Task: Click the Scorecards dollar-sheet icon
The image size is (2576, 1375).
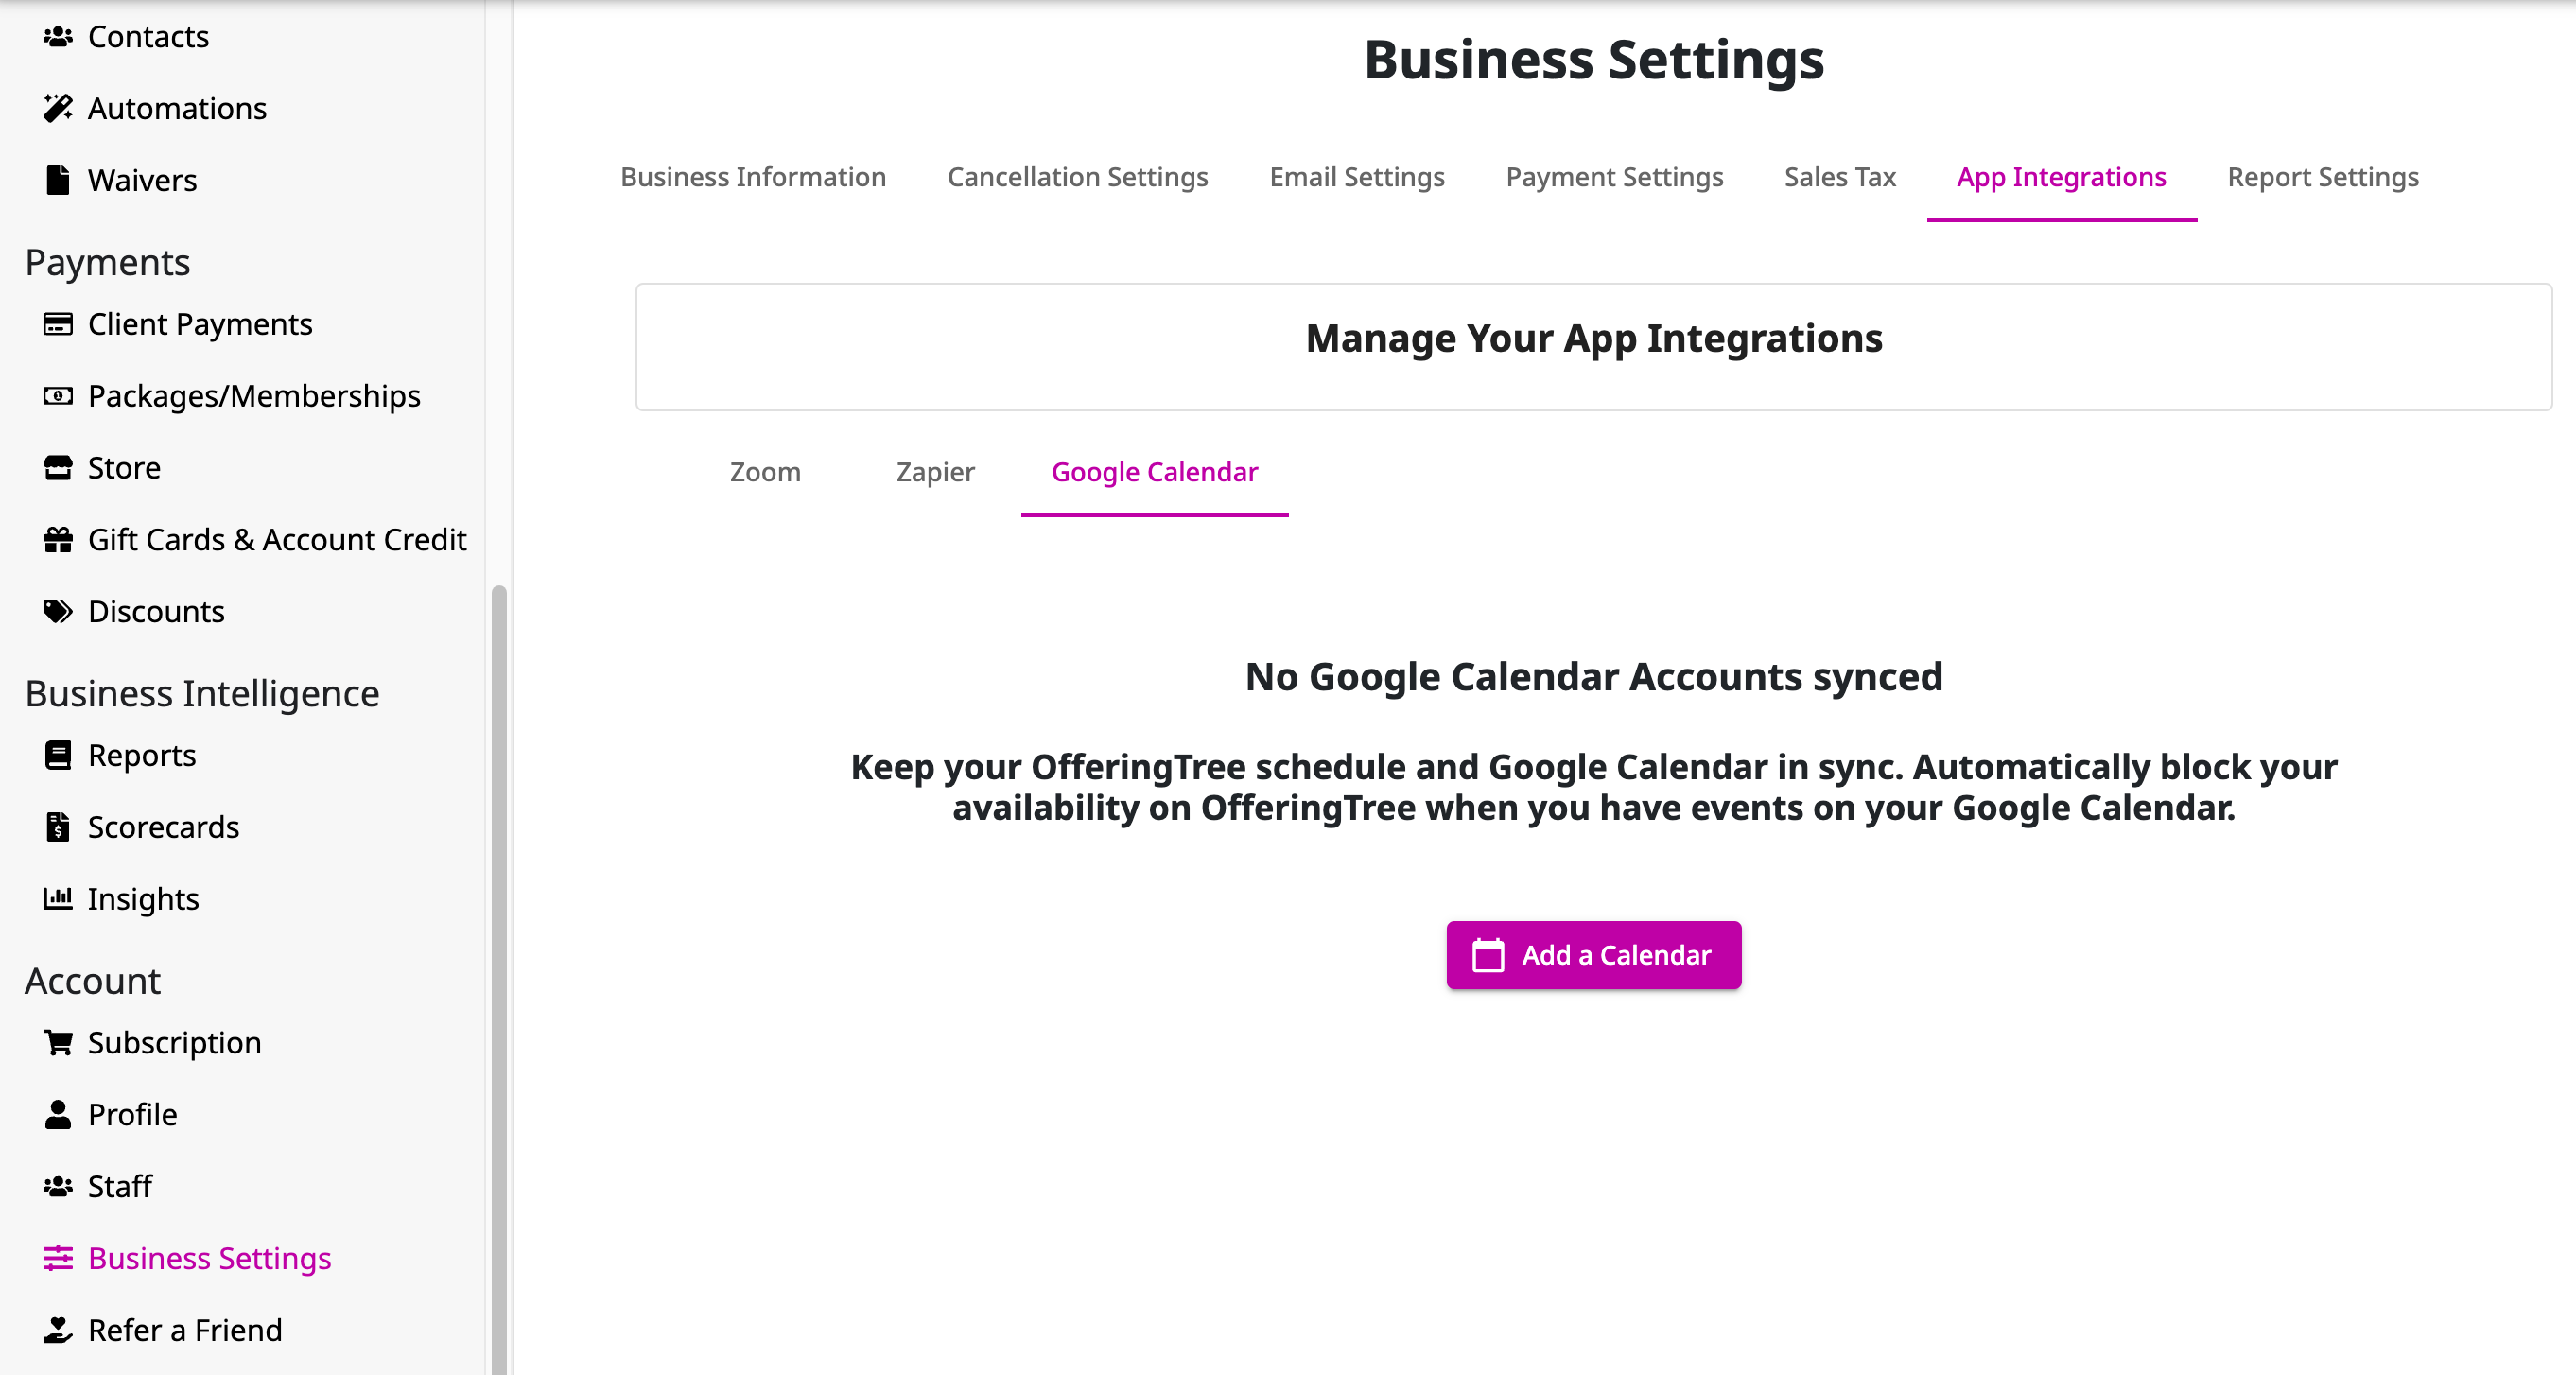Action: point(59,827)
